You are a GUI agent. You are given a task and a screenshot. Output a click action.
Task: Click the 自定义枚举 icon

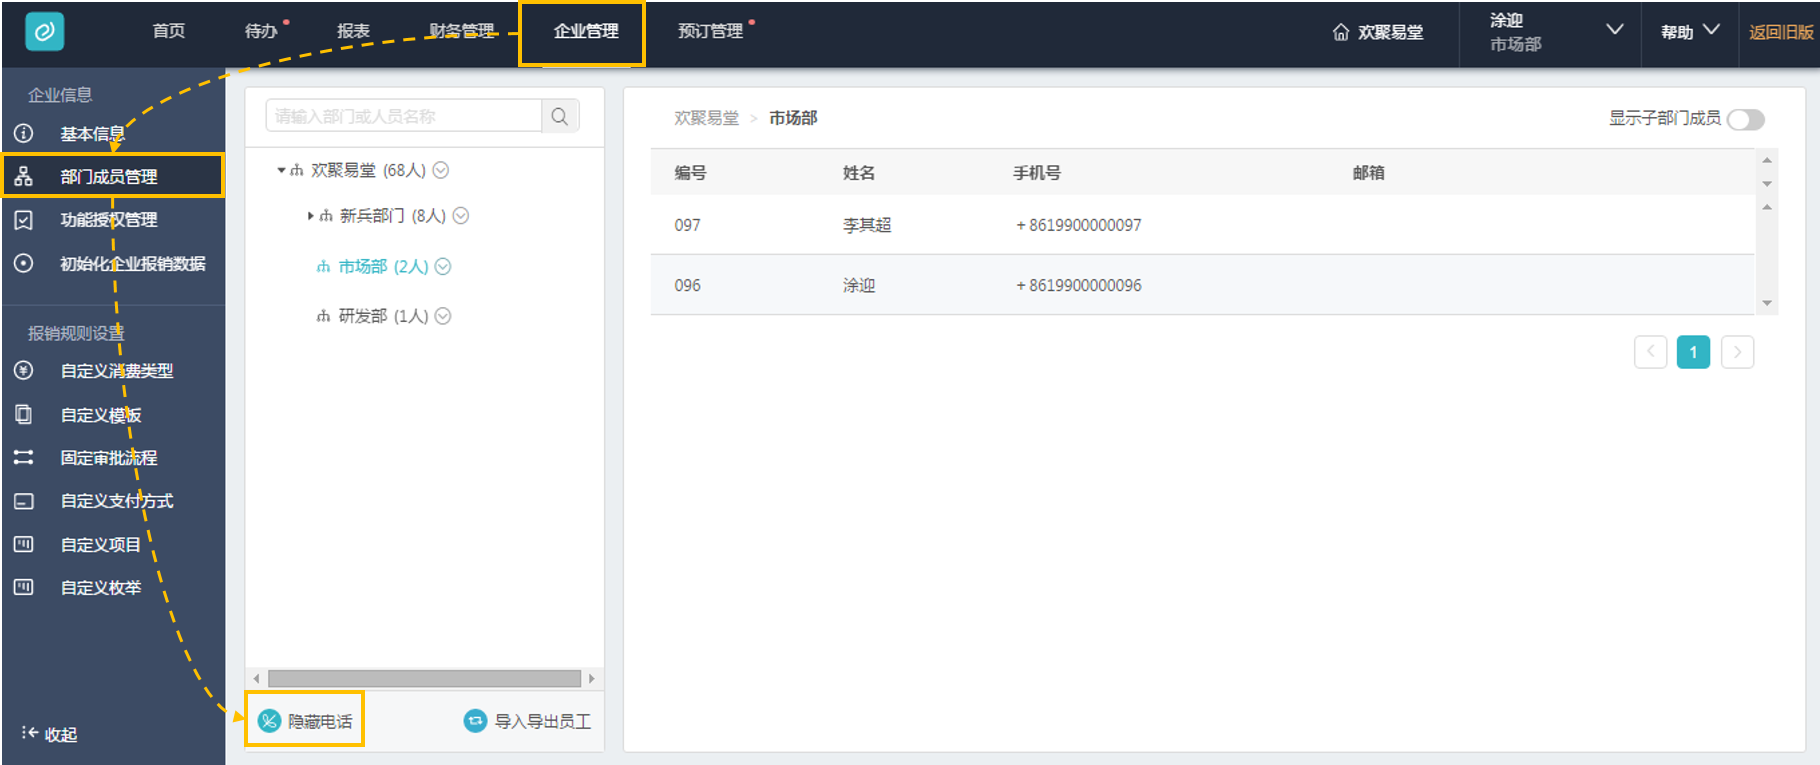(24, 587)
